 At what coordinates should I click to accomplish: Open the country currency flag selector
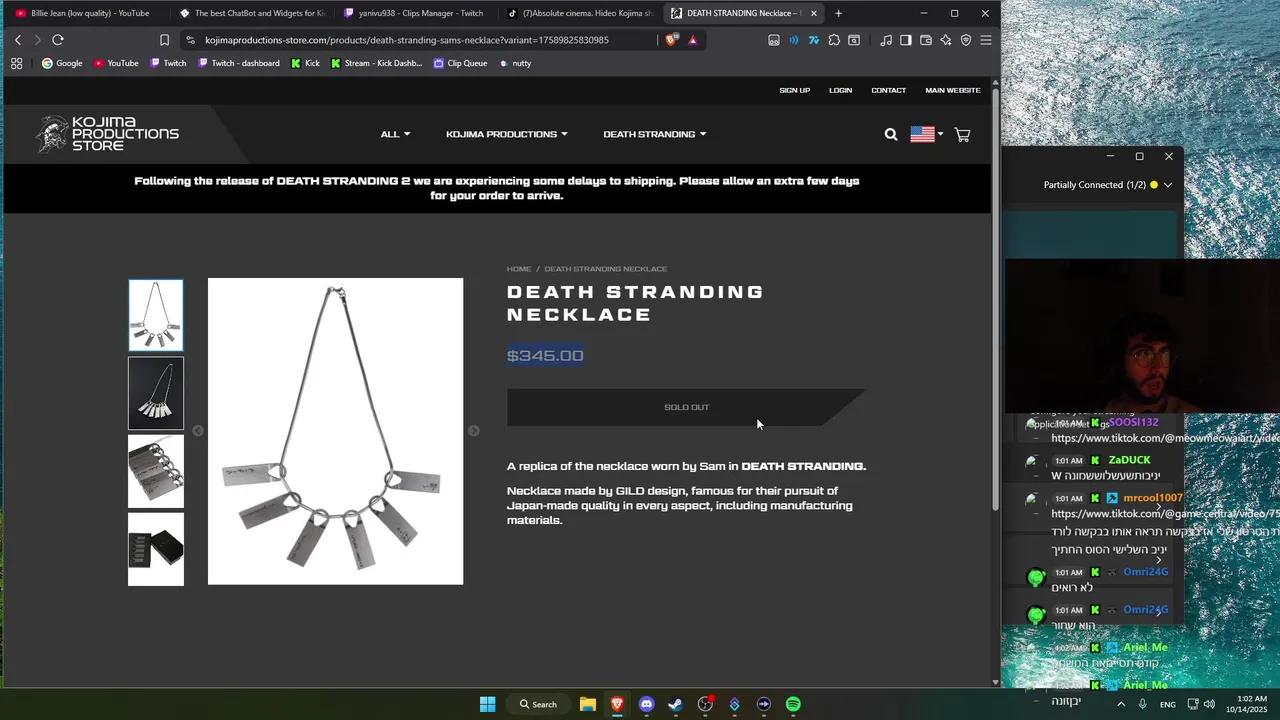pyautogui.click(x=927, y=134)
